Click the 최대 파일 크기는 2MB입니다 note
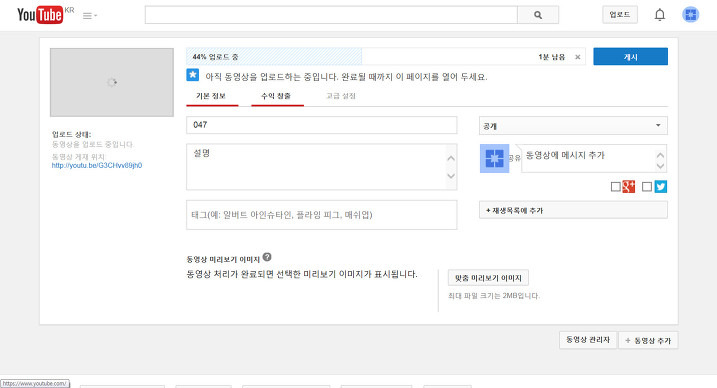Screen dimensions: 717x388 (x=494, y=296)
